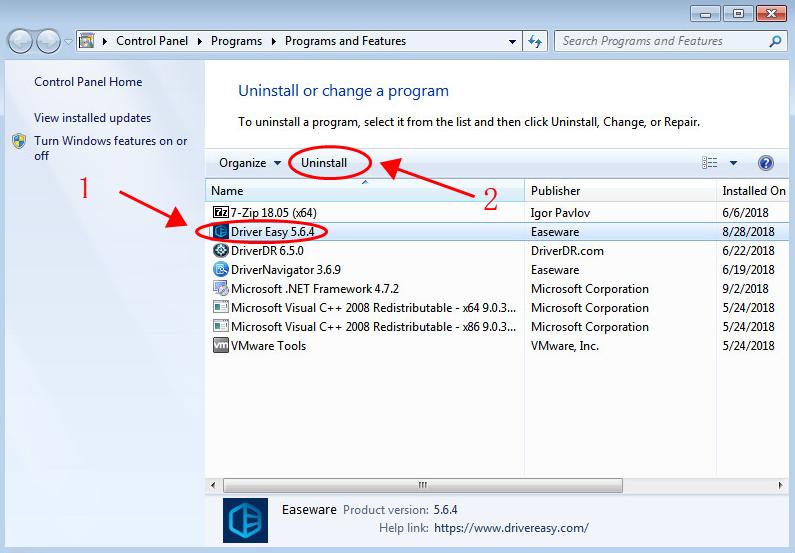Open the view options dropdown arrow
This screenshot has height=553, width=795.
point(733,163)
